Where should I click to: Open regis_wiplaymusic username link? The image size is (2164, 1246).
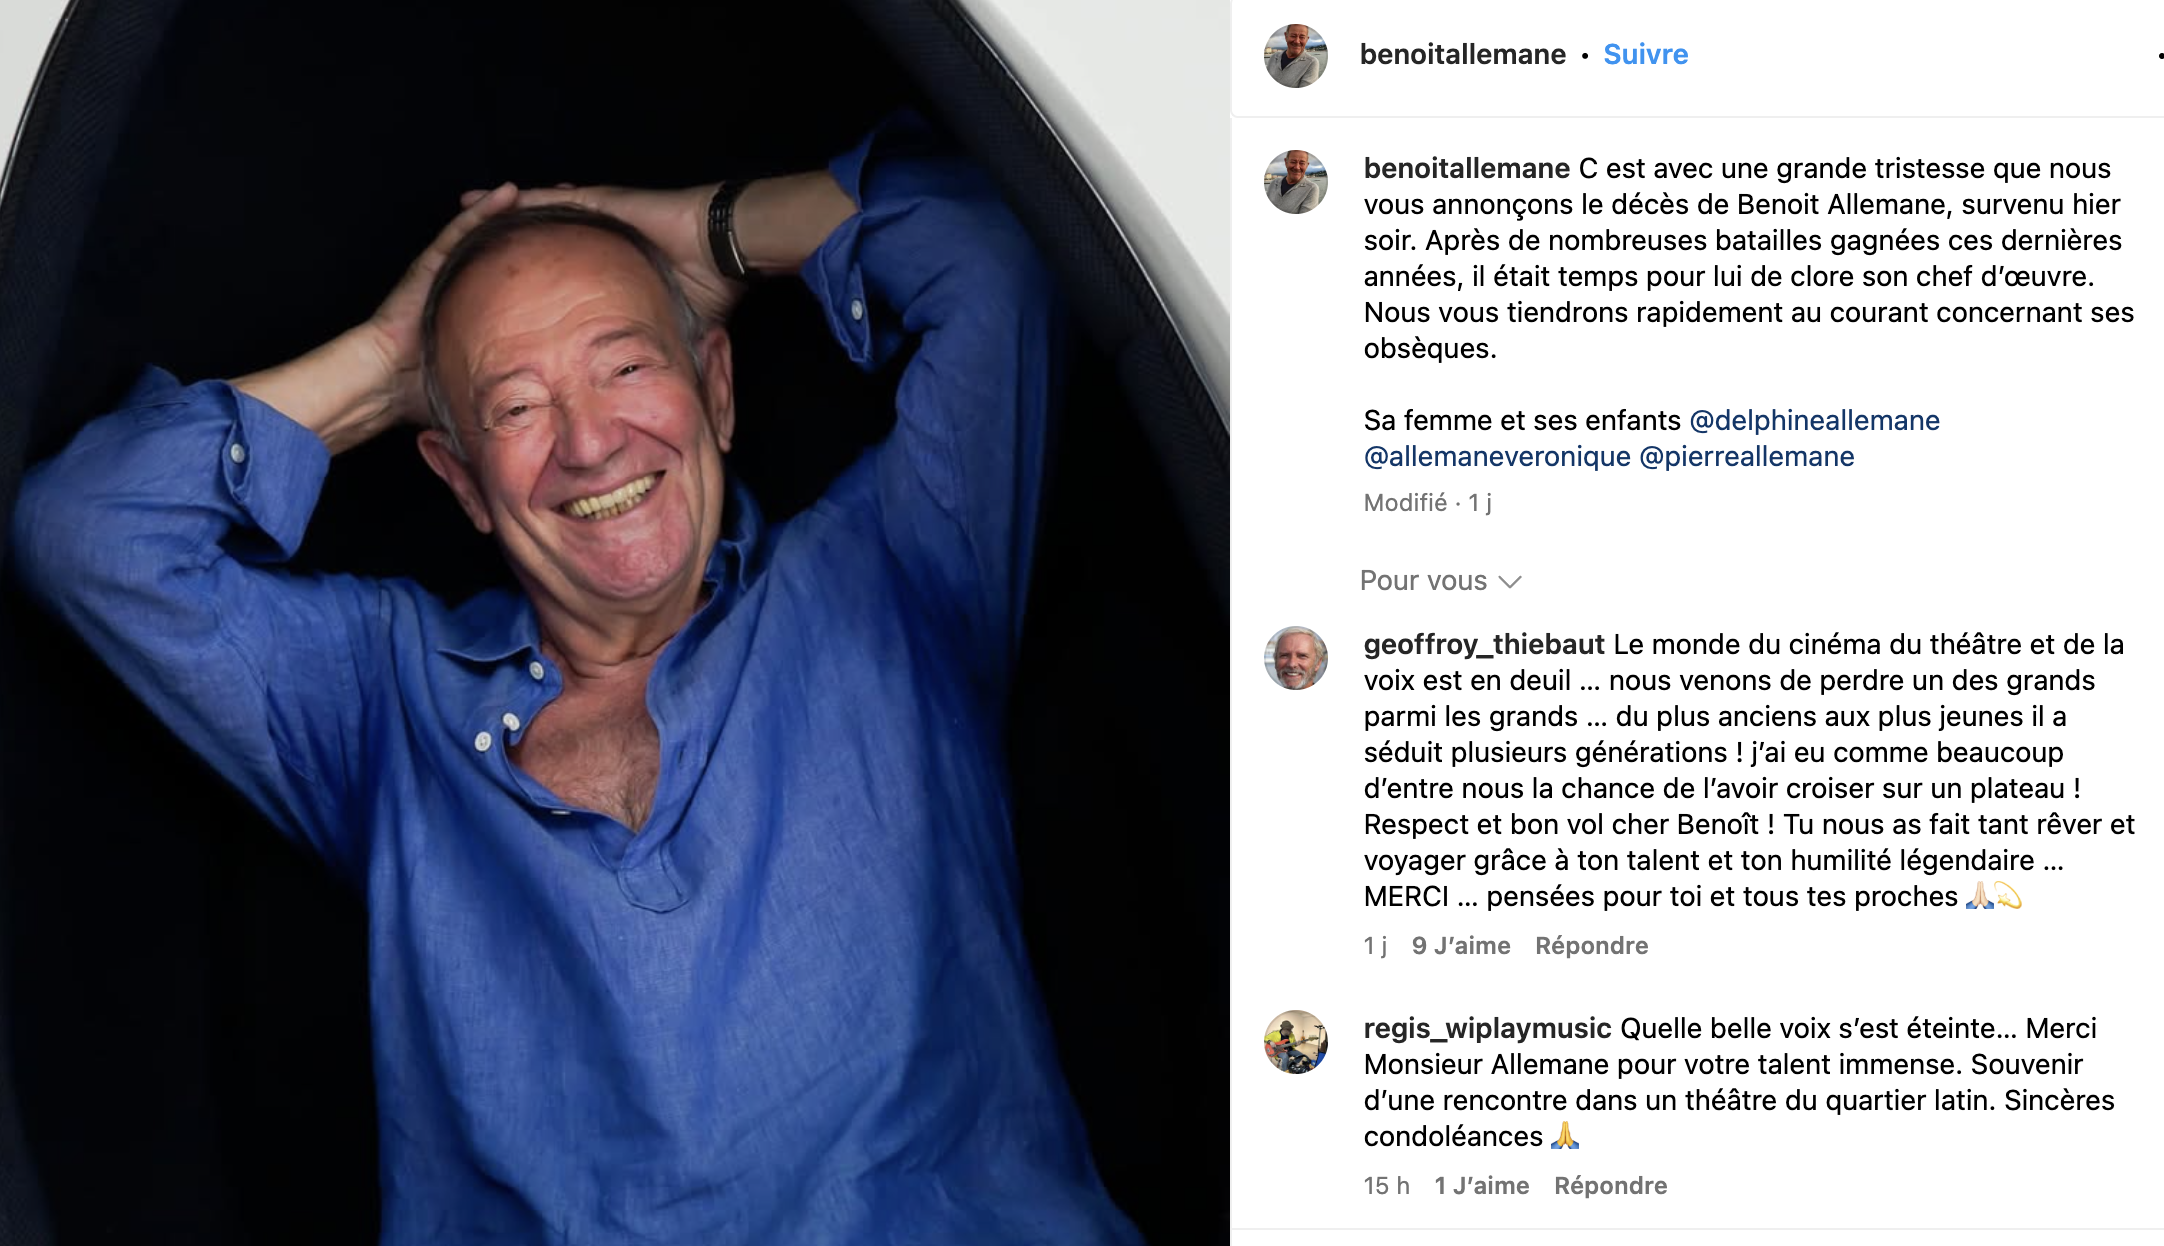point(1487,1028)
